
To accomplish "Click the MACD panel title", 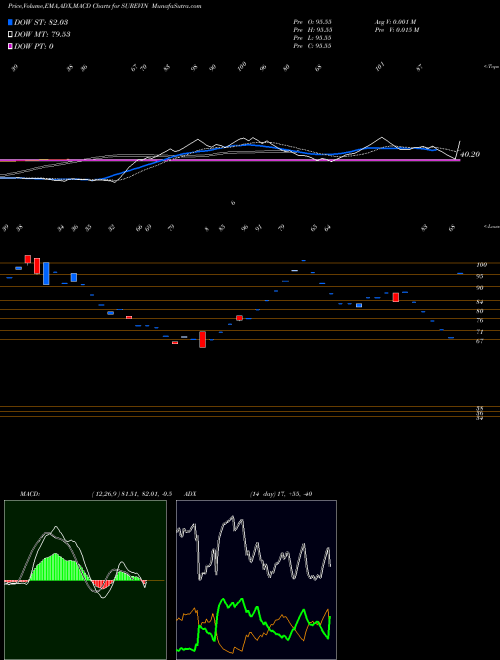I will click(x=29, y=494).
